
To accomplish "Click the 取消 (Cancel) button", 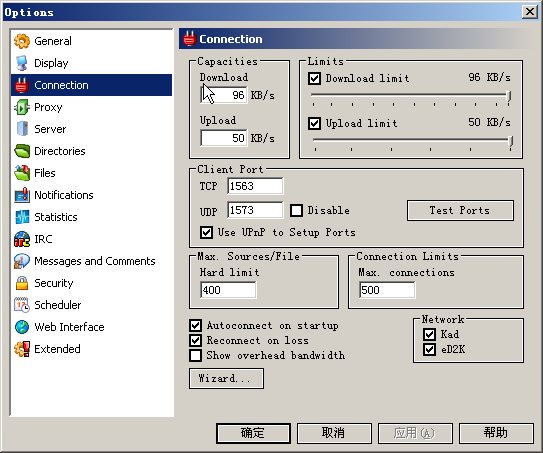I will [334, 433].
